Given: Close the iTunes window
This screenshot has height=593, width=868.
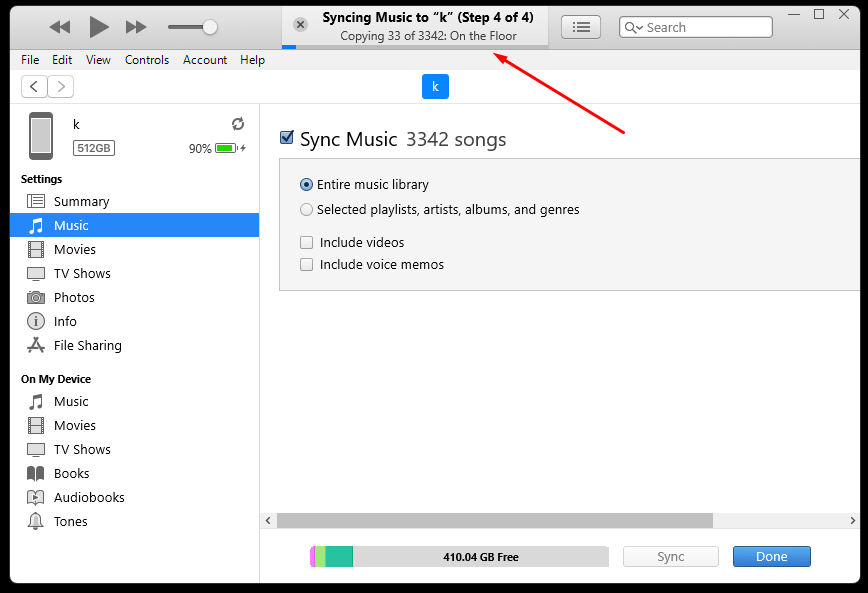Looking at the screenshot, I should pyautogui.click(x=844, y=14).
